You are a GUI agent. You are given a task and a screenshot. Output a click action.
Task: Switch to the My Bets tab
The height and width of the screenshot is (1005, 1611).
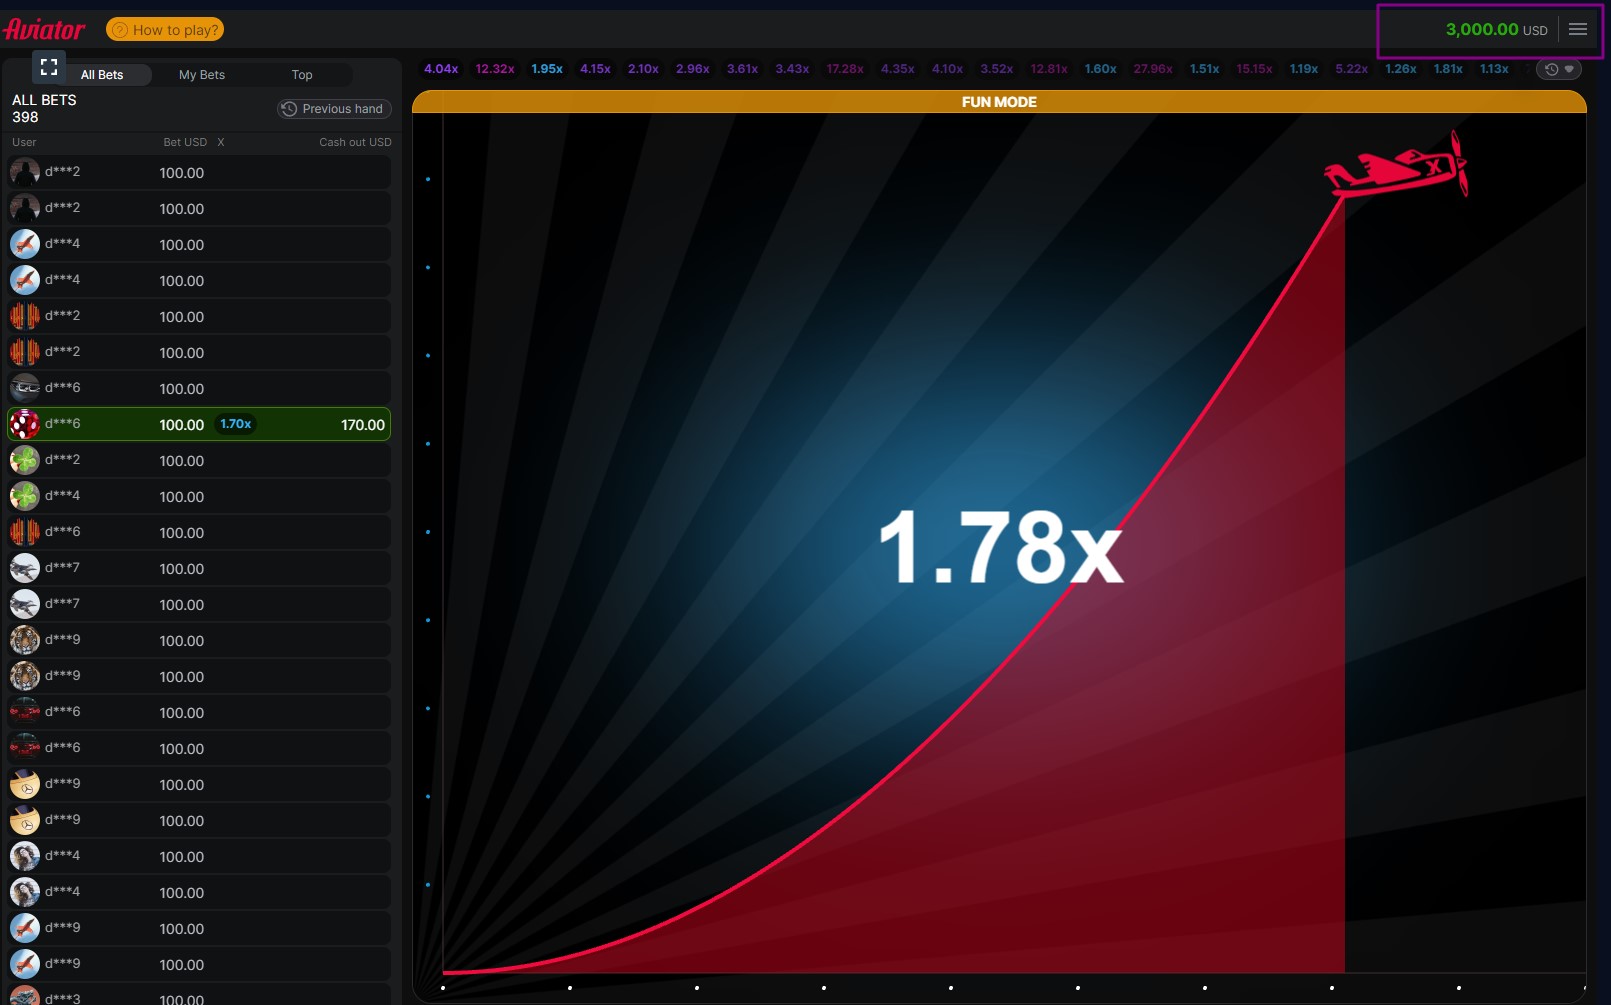(x=202, y=75)
